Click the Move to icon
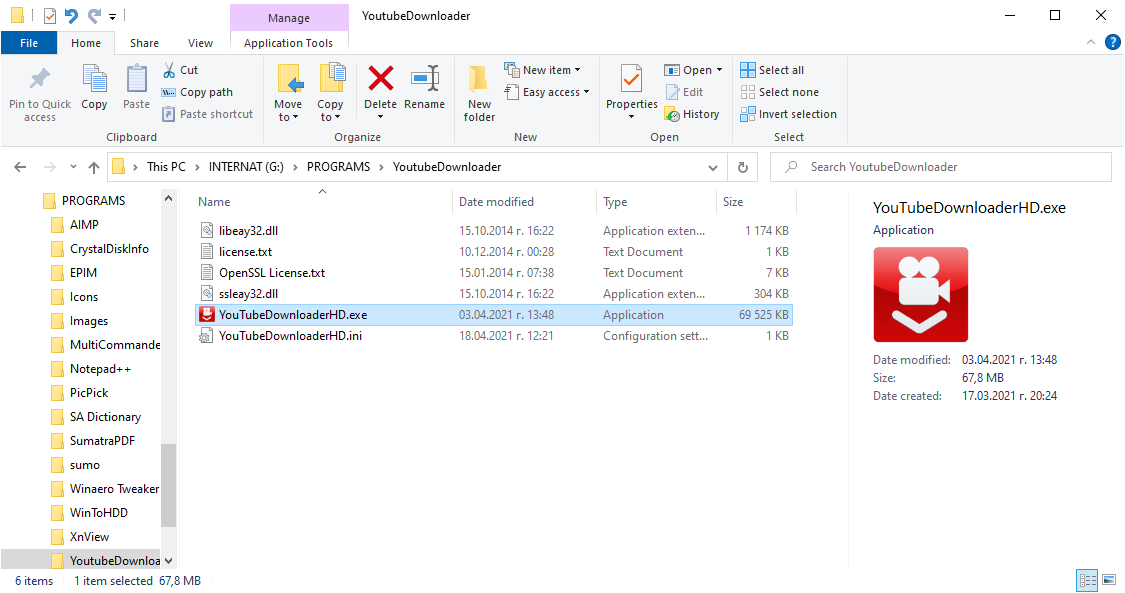 289,78
